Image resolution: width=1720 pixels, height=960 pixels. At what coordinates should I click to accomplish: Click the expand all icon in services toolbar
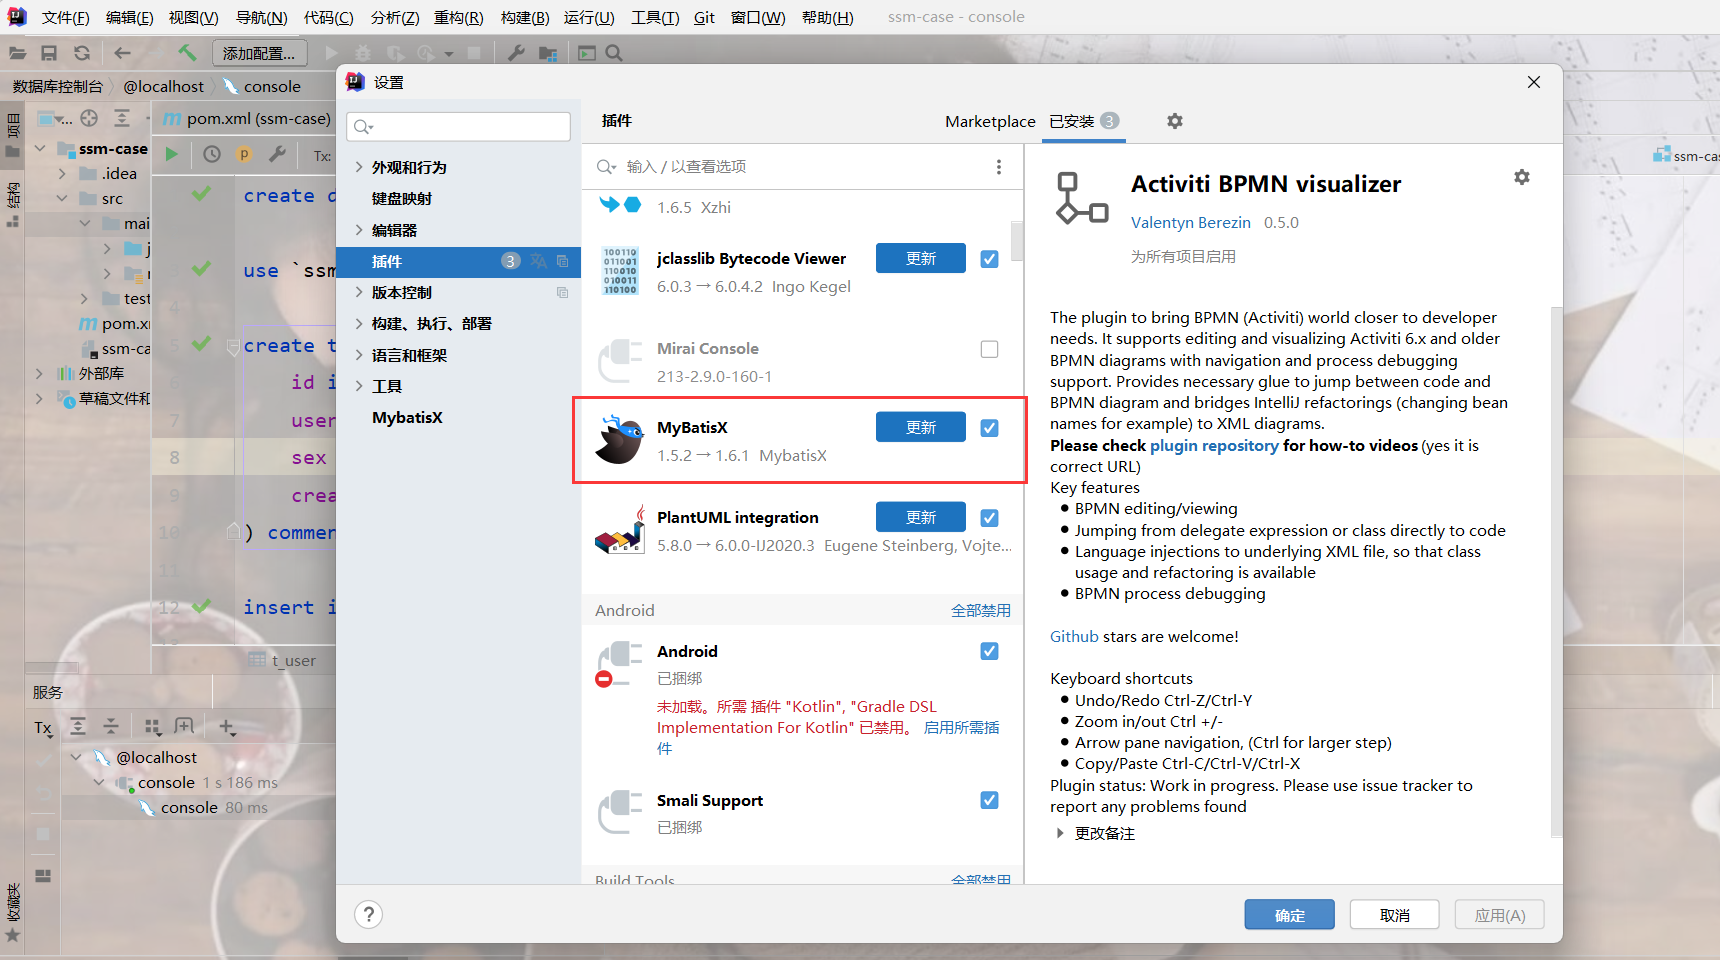(x=78, y=727)
